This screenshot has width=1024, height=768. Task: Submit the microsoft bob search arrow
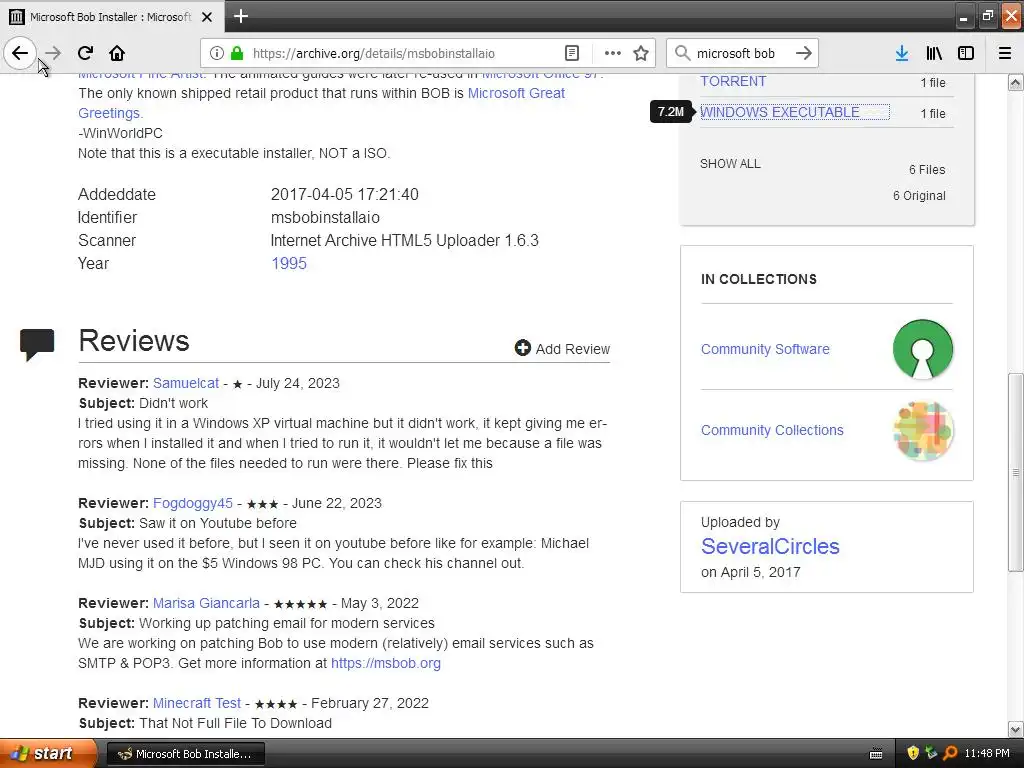804,53
